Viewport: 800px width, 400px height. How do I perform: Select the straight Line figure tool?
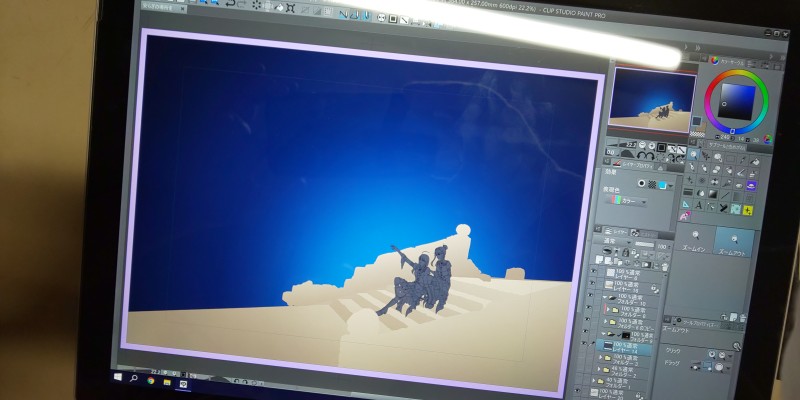coord(725,195)
